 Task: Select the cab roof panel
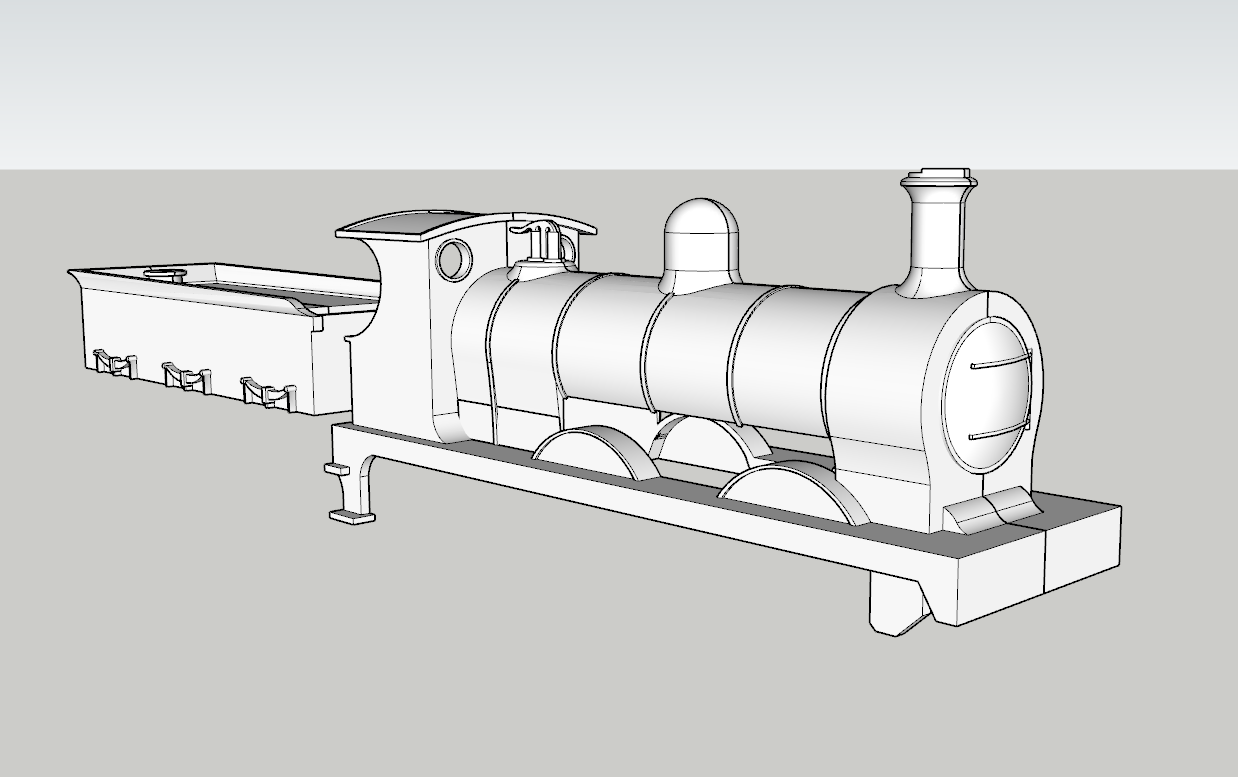420,222
